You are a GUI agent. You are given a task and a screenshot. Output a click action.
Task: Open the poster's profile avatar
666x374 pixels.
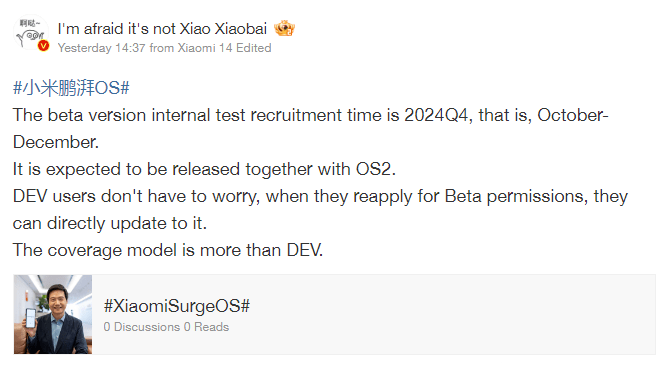(x=31, y=34)
